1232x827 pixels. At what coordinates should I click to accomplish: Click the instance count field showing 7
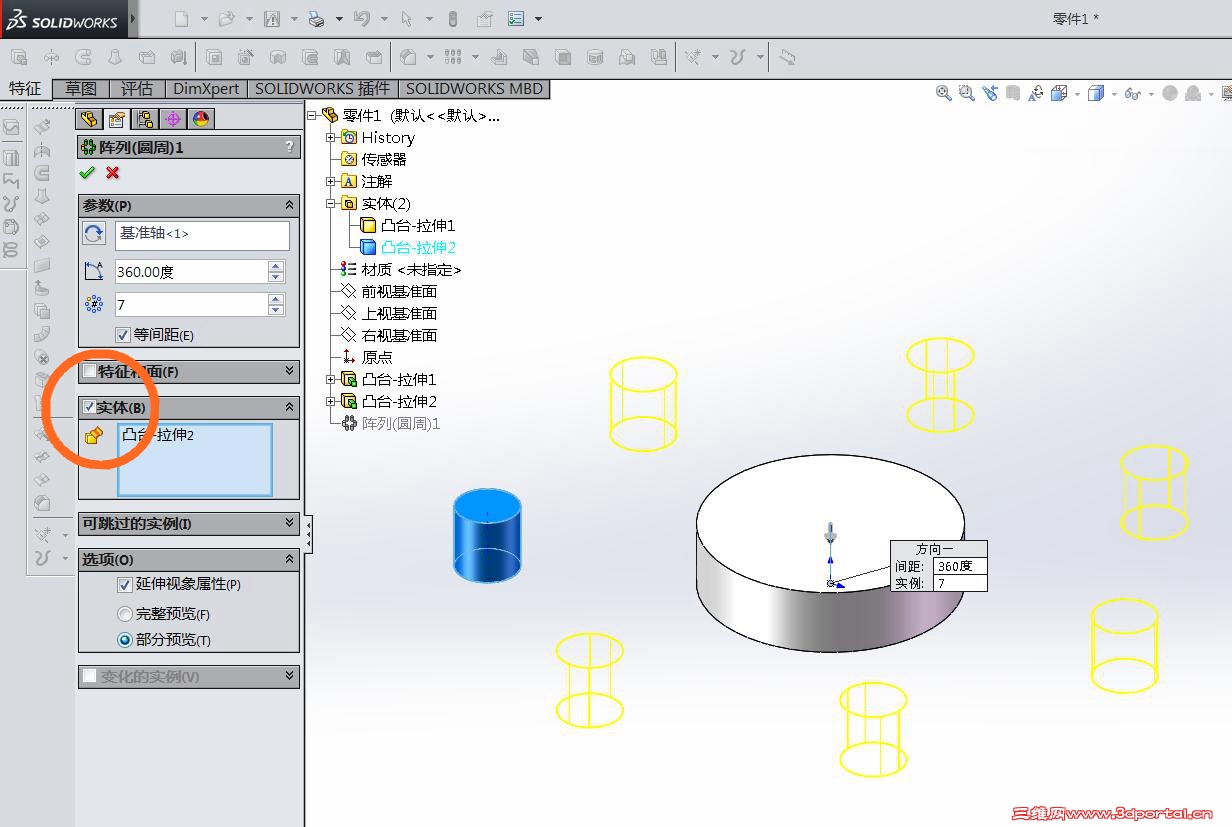pyautogui.click(x=190, y=304)
